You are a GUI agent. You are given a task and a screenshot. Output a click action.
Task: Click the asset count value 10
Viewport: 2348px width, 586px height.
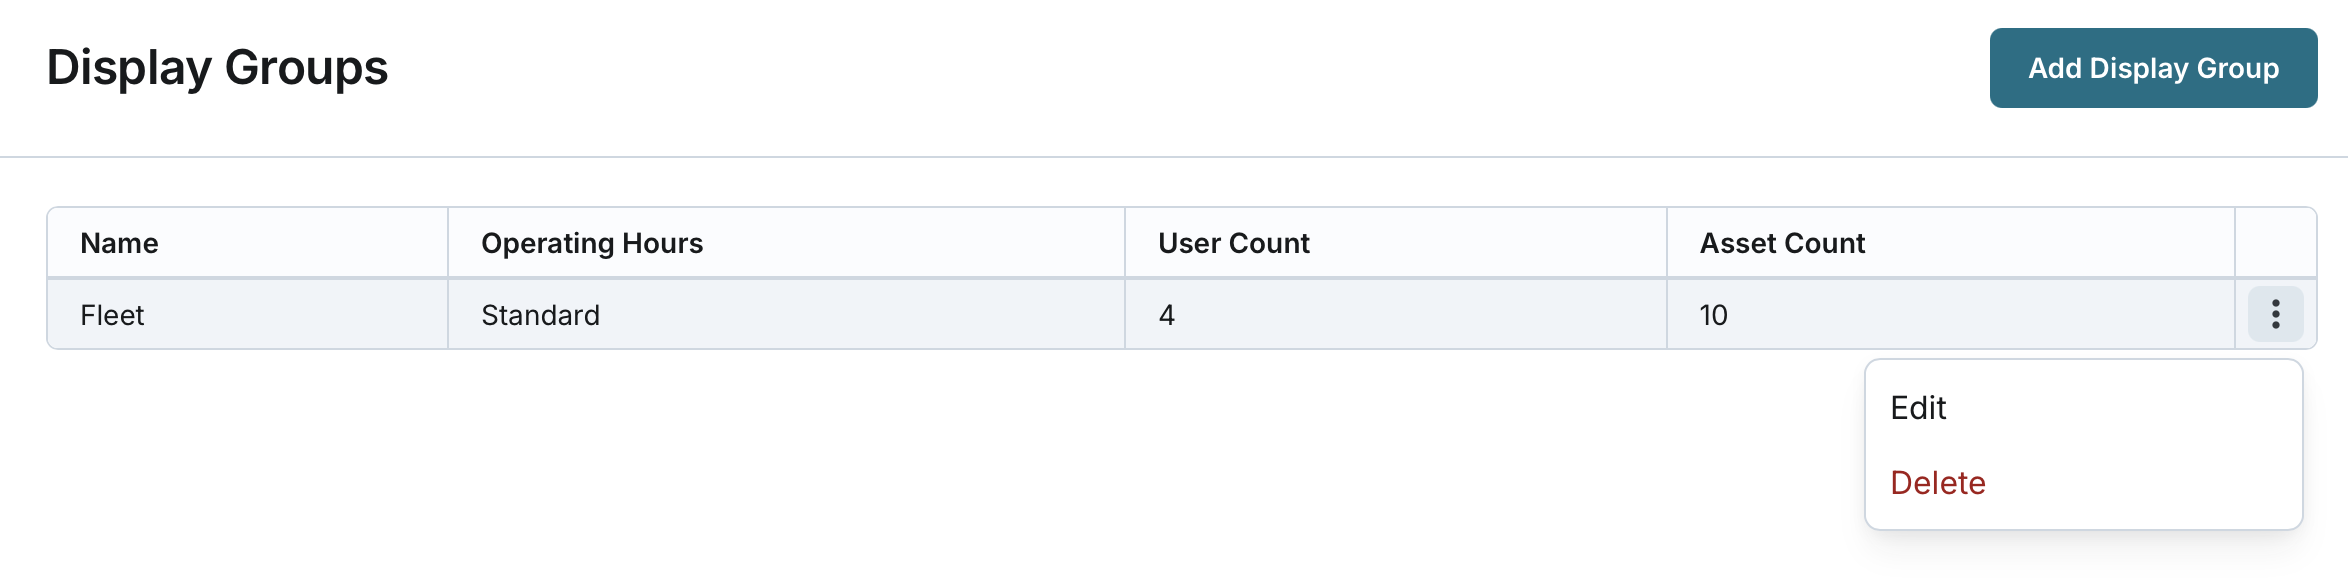[1713, 315]
